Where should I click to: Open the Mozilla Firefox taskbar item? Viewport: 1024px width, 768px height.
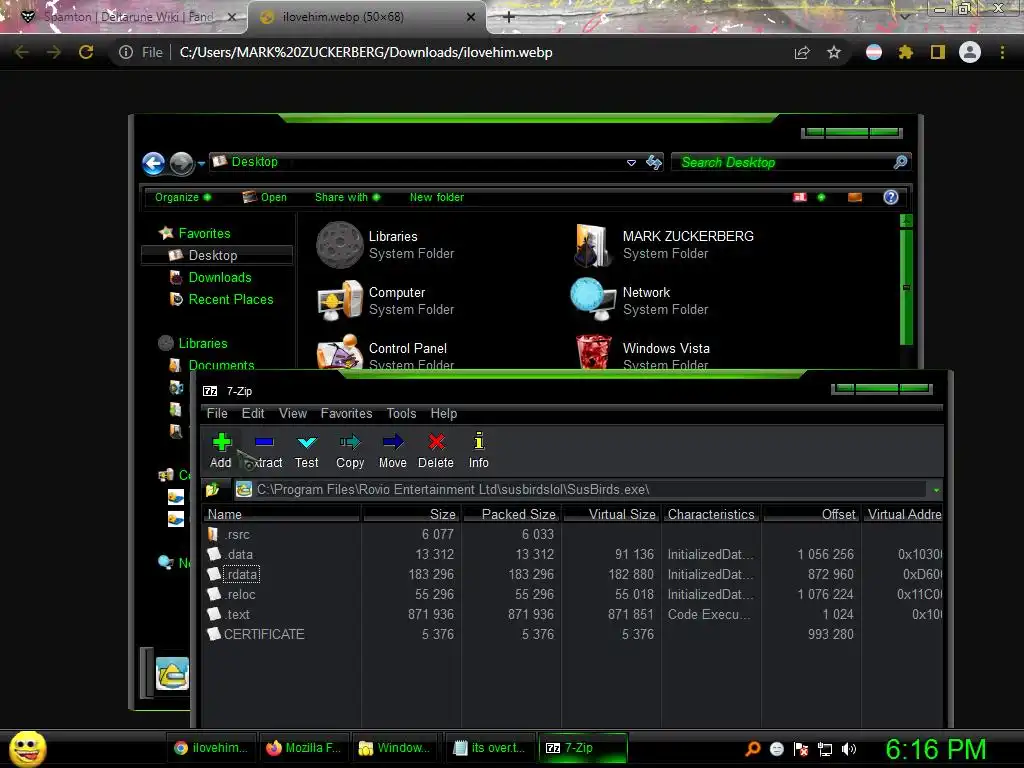click(x=304, y=748)
